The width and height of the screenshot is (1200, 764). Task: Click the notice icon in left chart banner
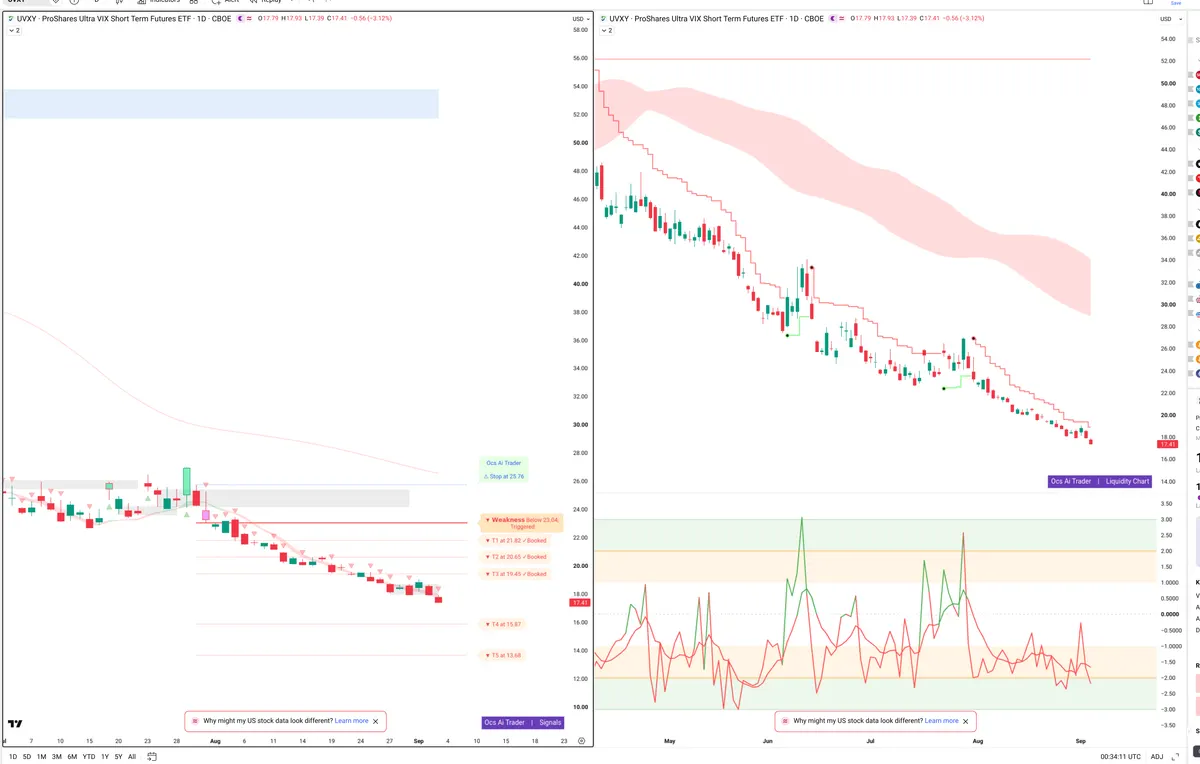point(194,721)
